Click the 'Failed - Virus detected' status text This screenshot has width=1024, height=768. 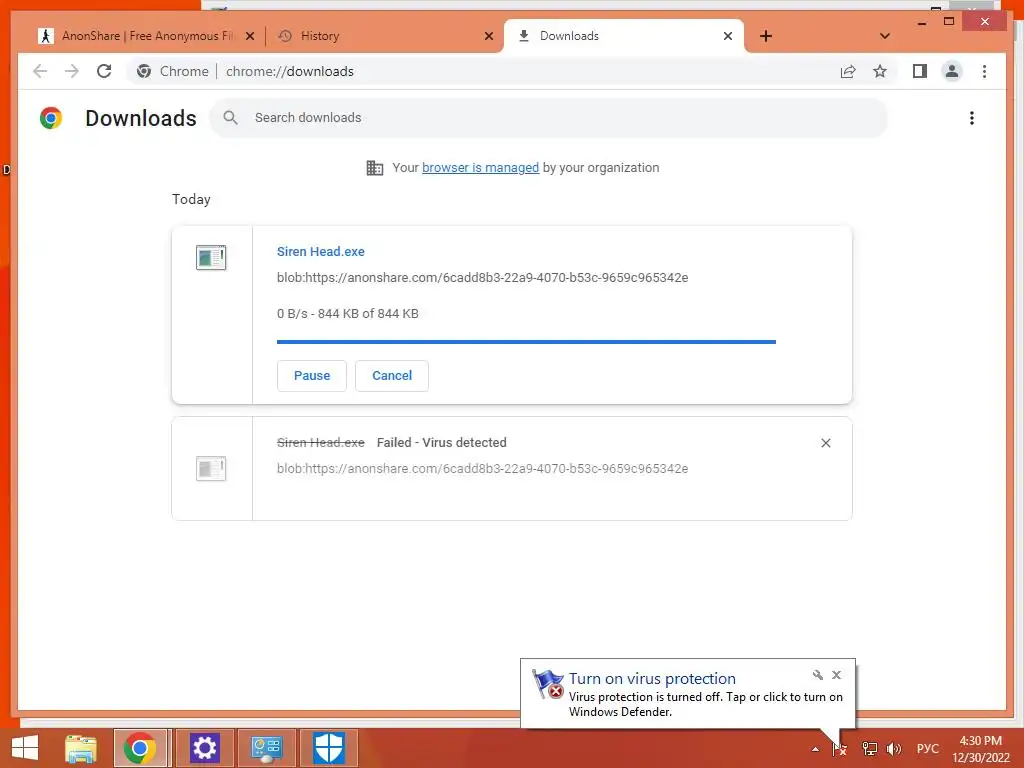tap(441, 443)
